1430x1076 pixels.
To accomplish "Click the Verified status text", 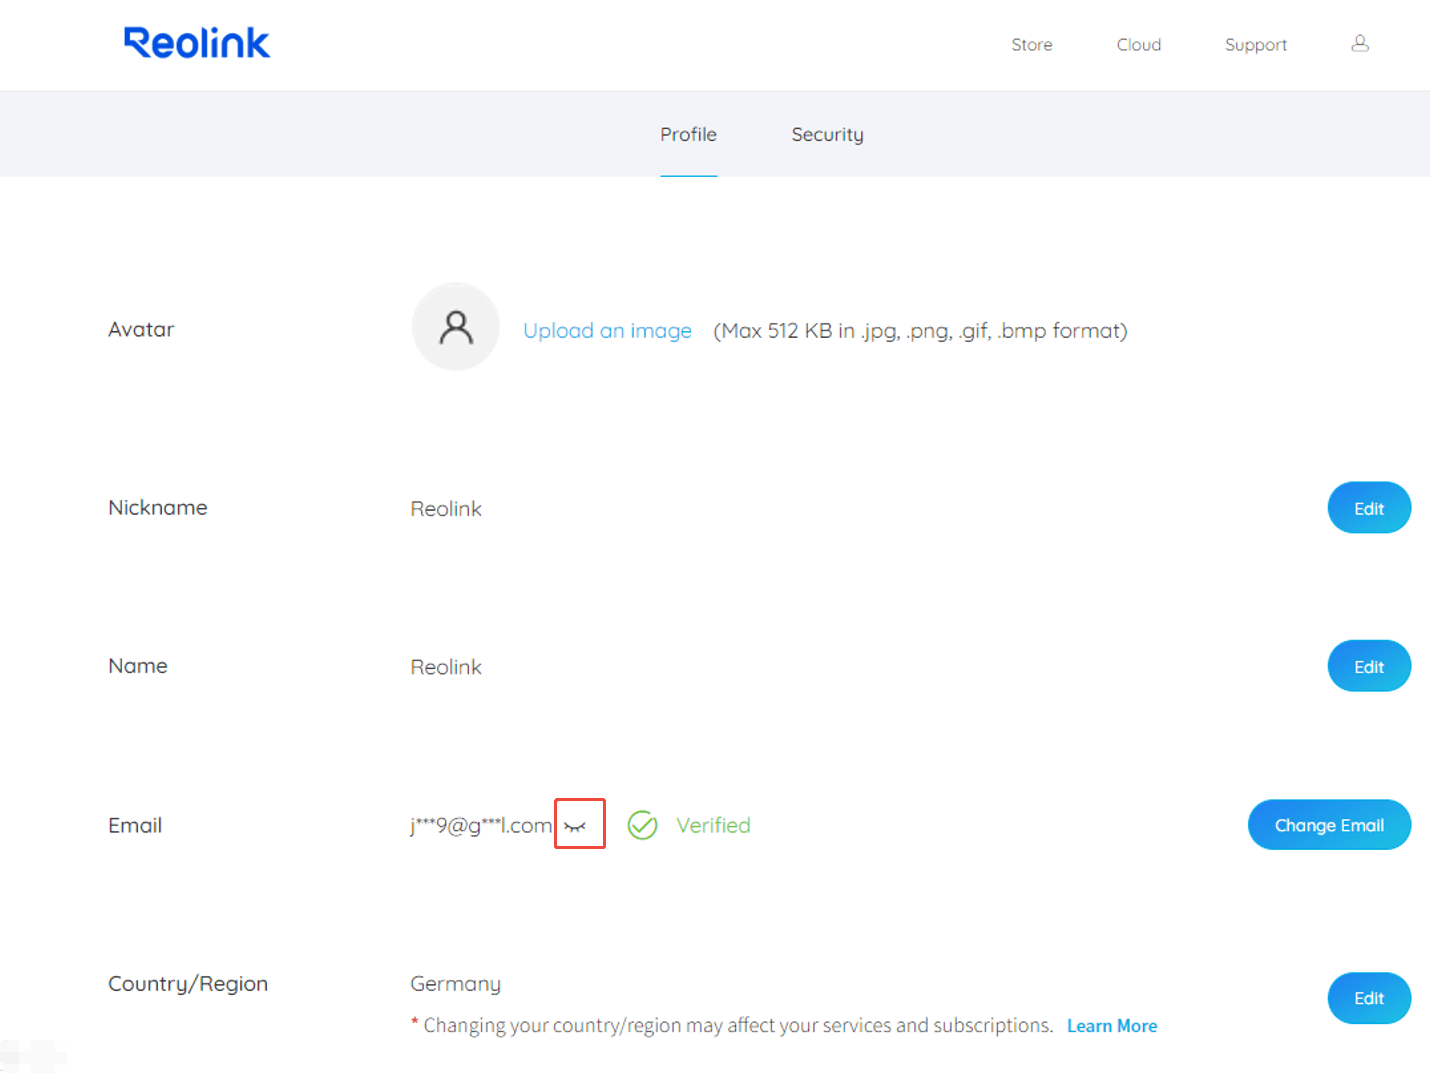I will (713, 825).
